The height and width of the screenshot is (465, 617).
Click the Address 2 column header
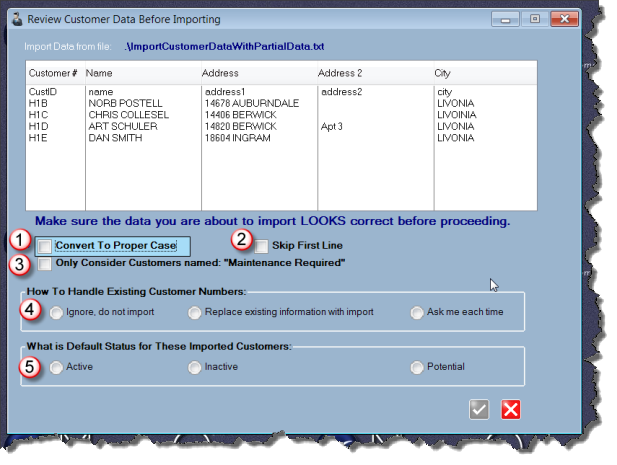(x=376, y=73)
